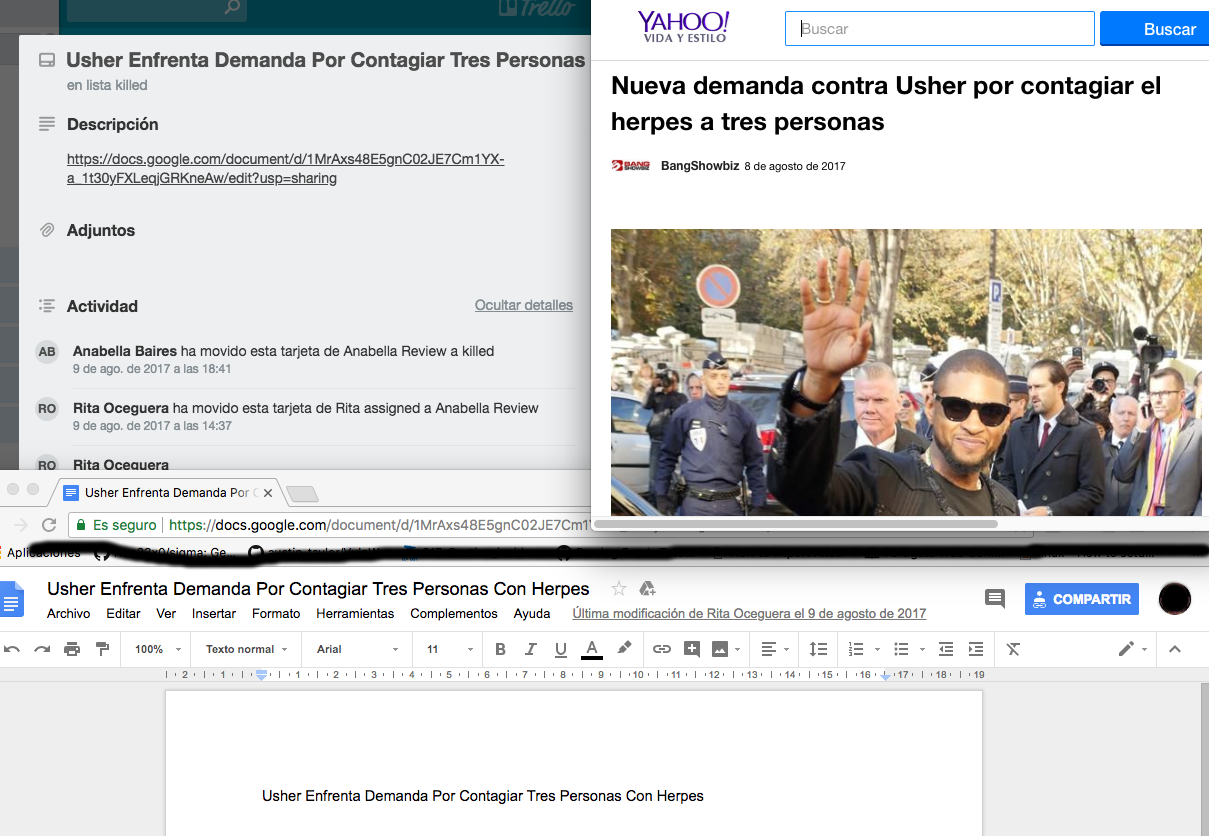Open the comments speech bubble icon

995,599
